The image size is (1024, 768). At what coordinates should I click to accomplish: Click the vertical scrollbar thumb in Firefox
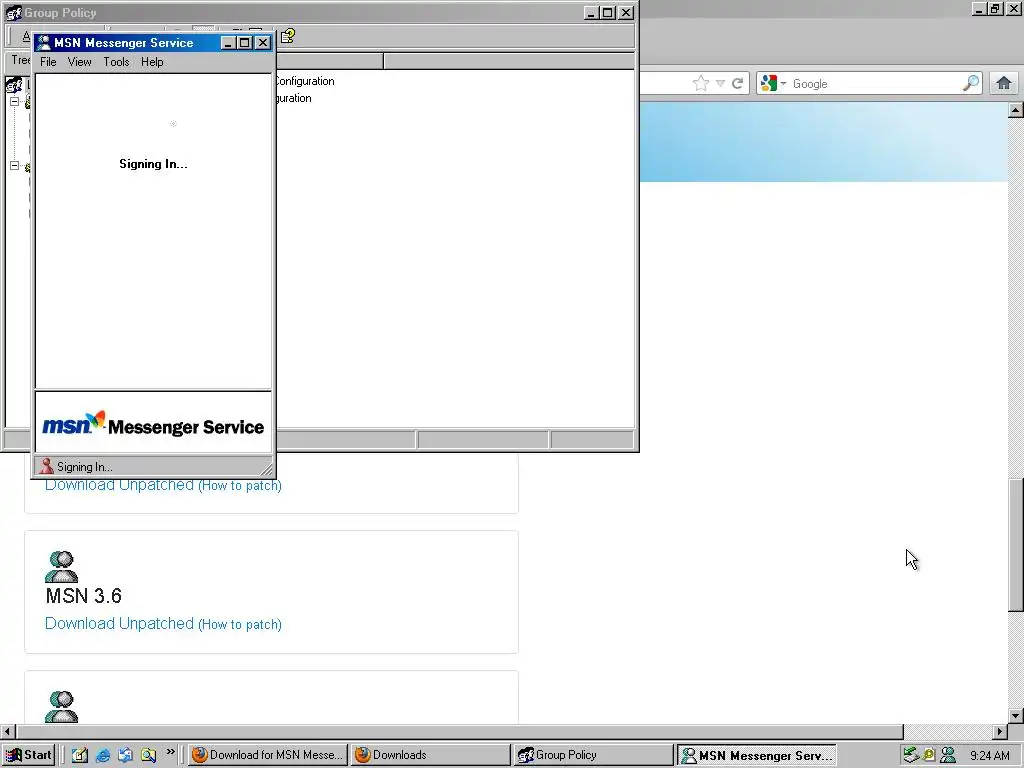1015,545
